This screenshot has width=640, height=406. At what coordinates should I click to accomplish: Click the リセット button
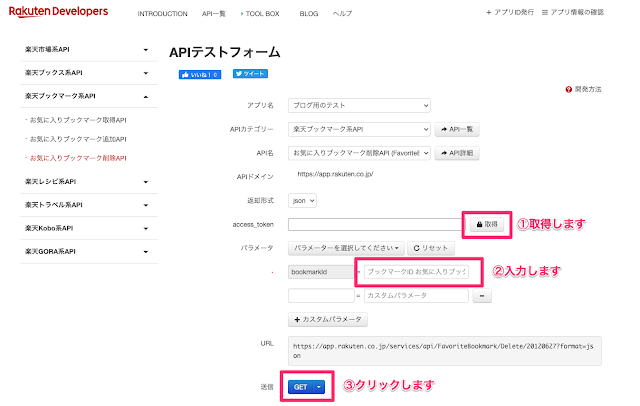[431, 248]
